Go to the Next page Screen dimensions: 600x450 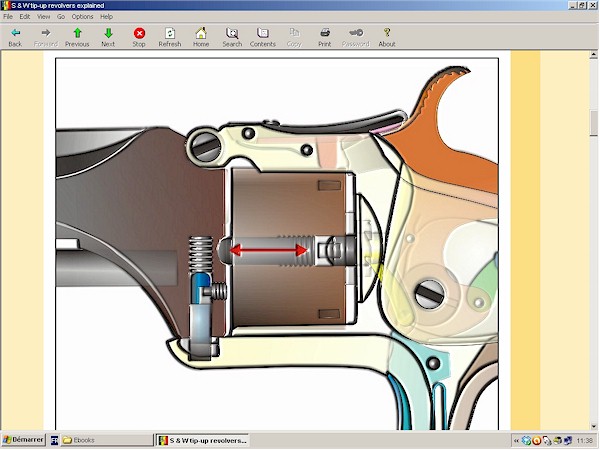108,38
